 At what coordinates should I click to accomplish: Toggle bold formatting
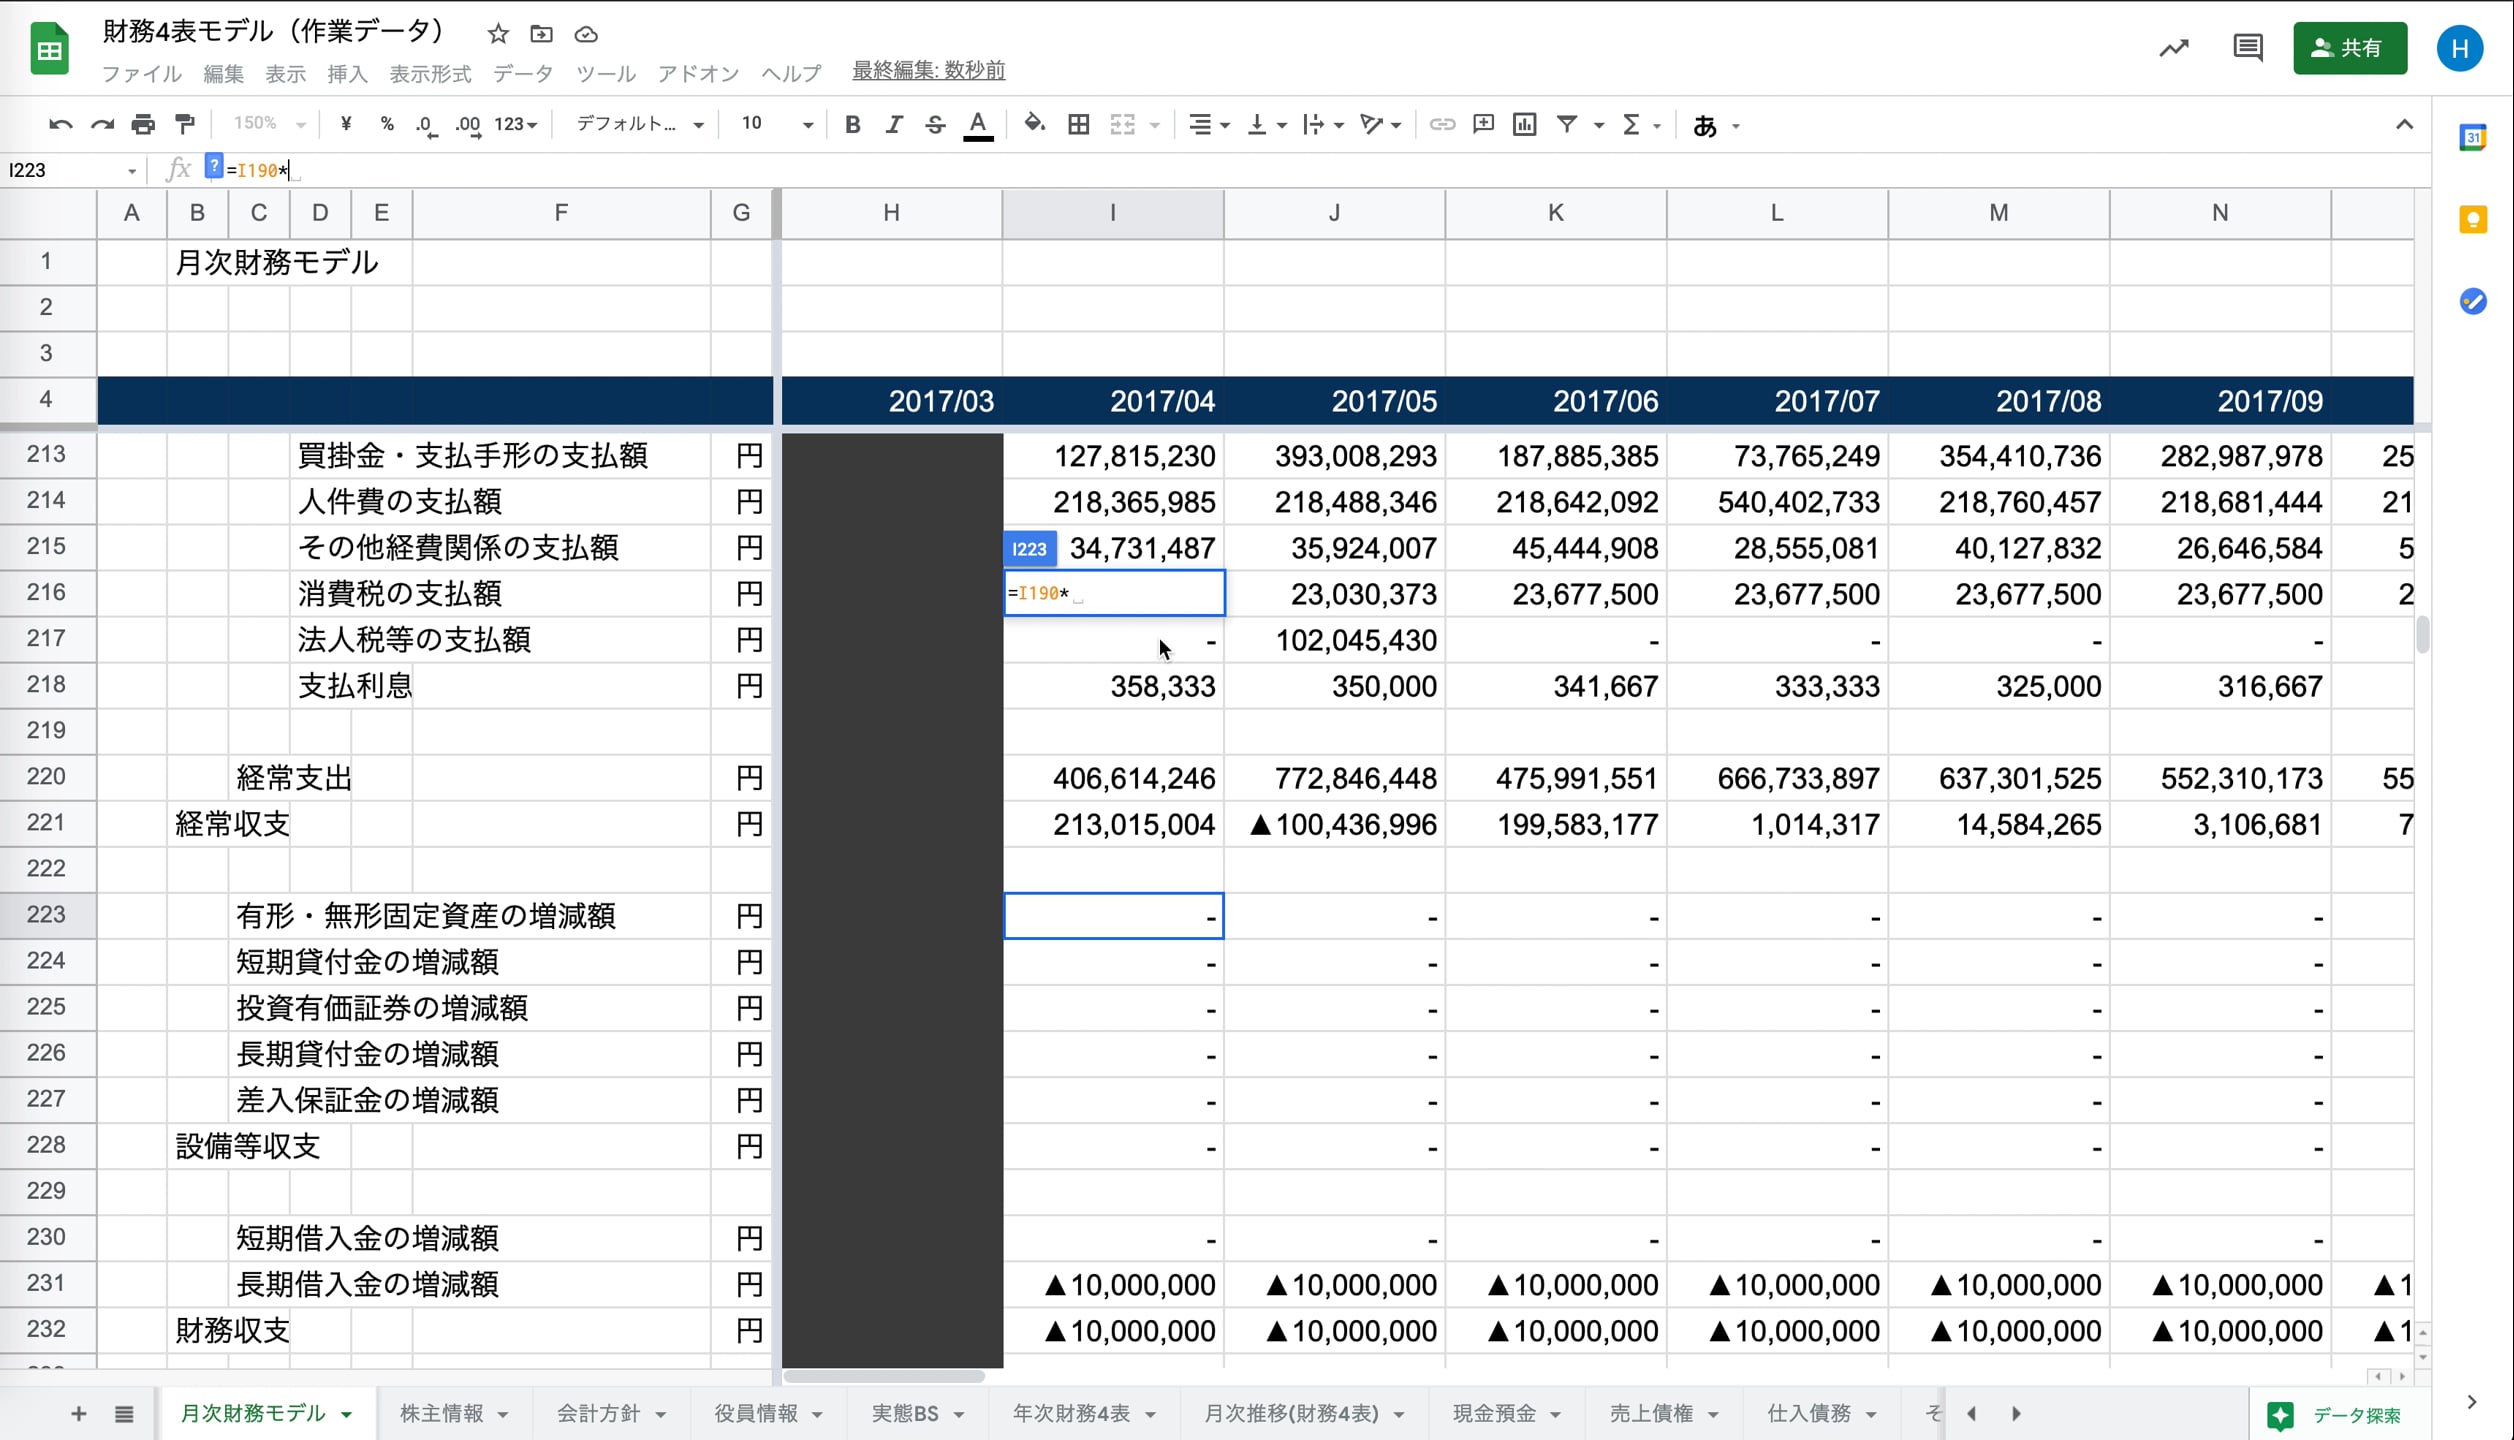click(852, 124)
